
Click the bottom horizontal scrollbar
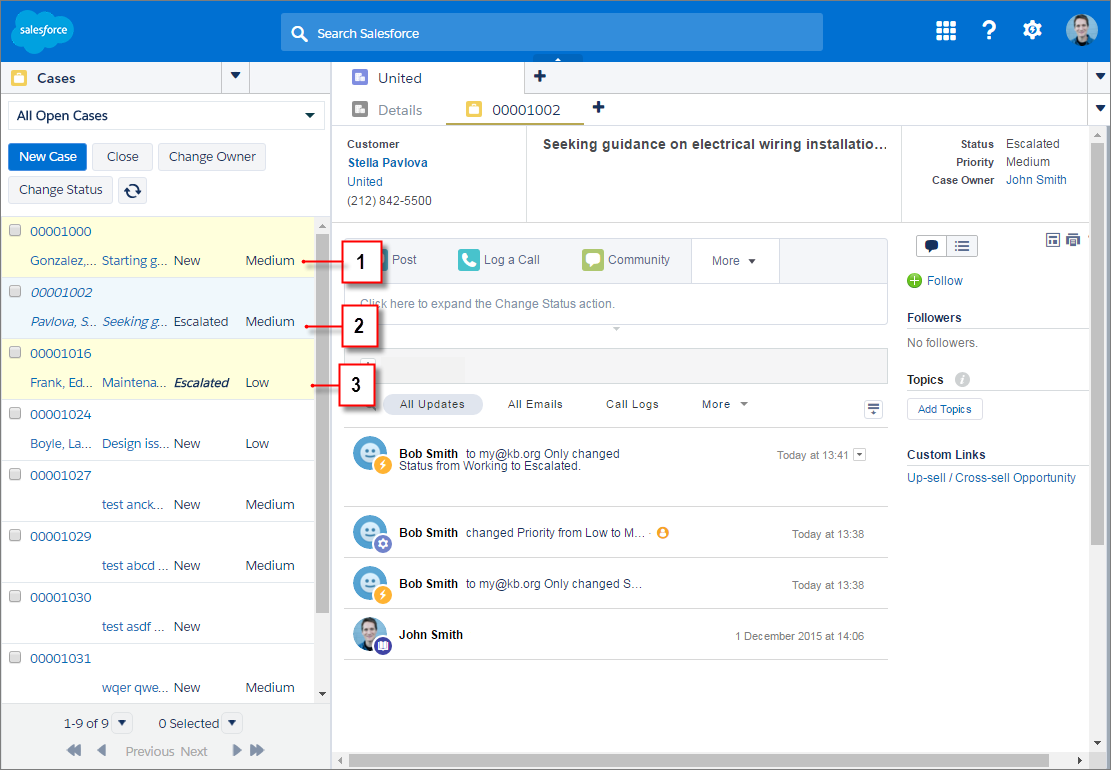(x=698, y=760)
